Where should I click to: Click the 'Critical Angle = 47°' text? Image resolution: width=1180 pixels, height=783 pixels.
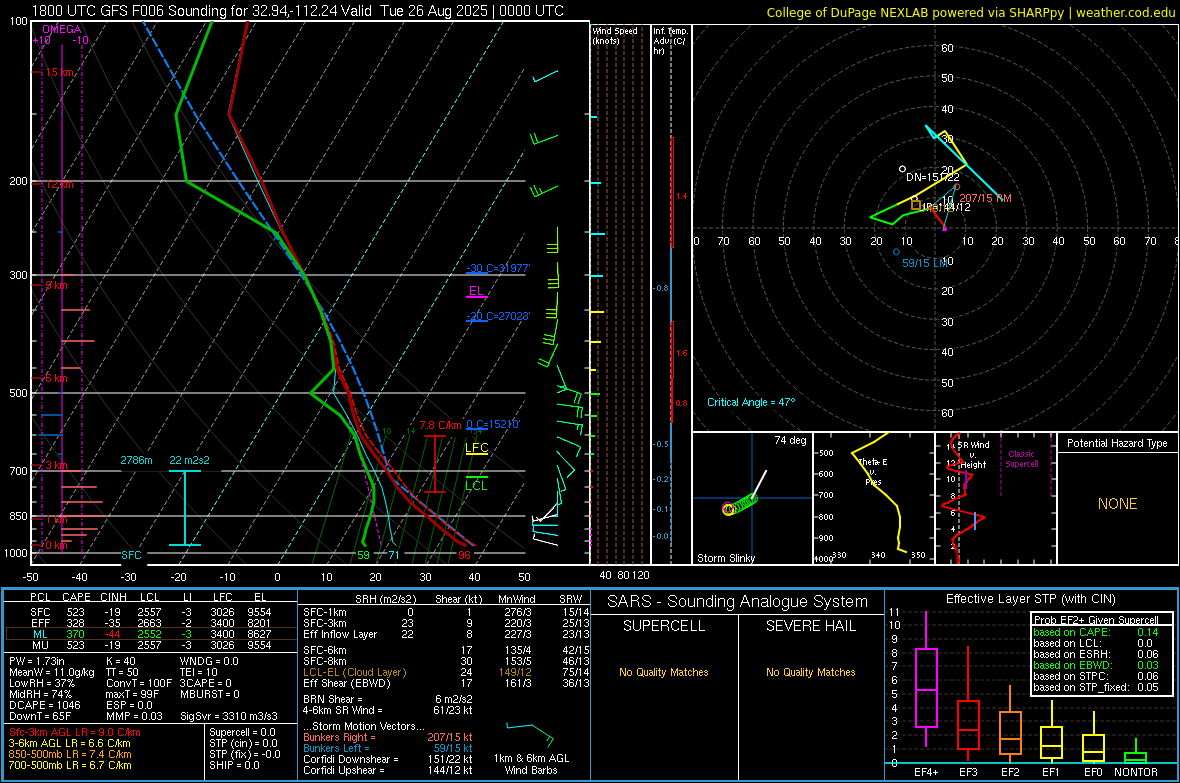click(x=751, y=402)
